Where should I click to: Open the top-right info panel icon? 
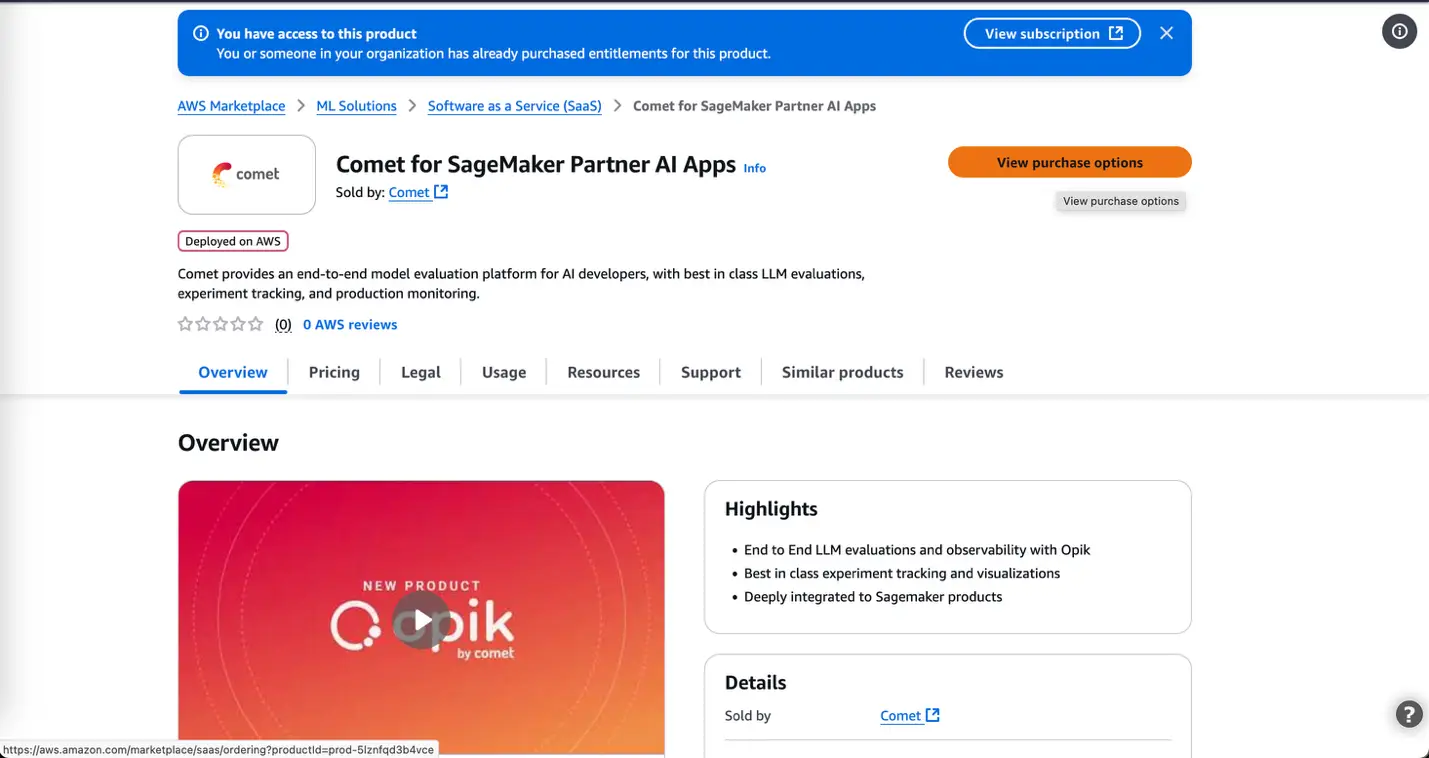1399,32
